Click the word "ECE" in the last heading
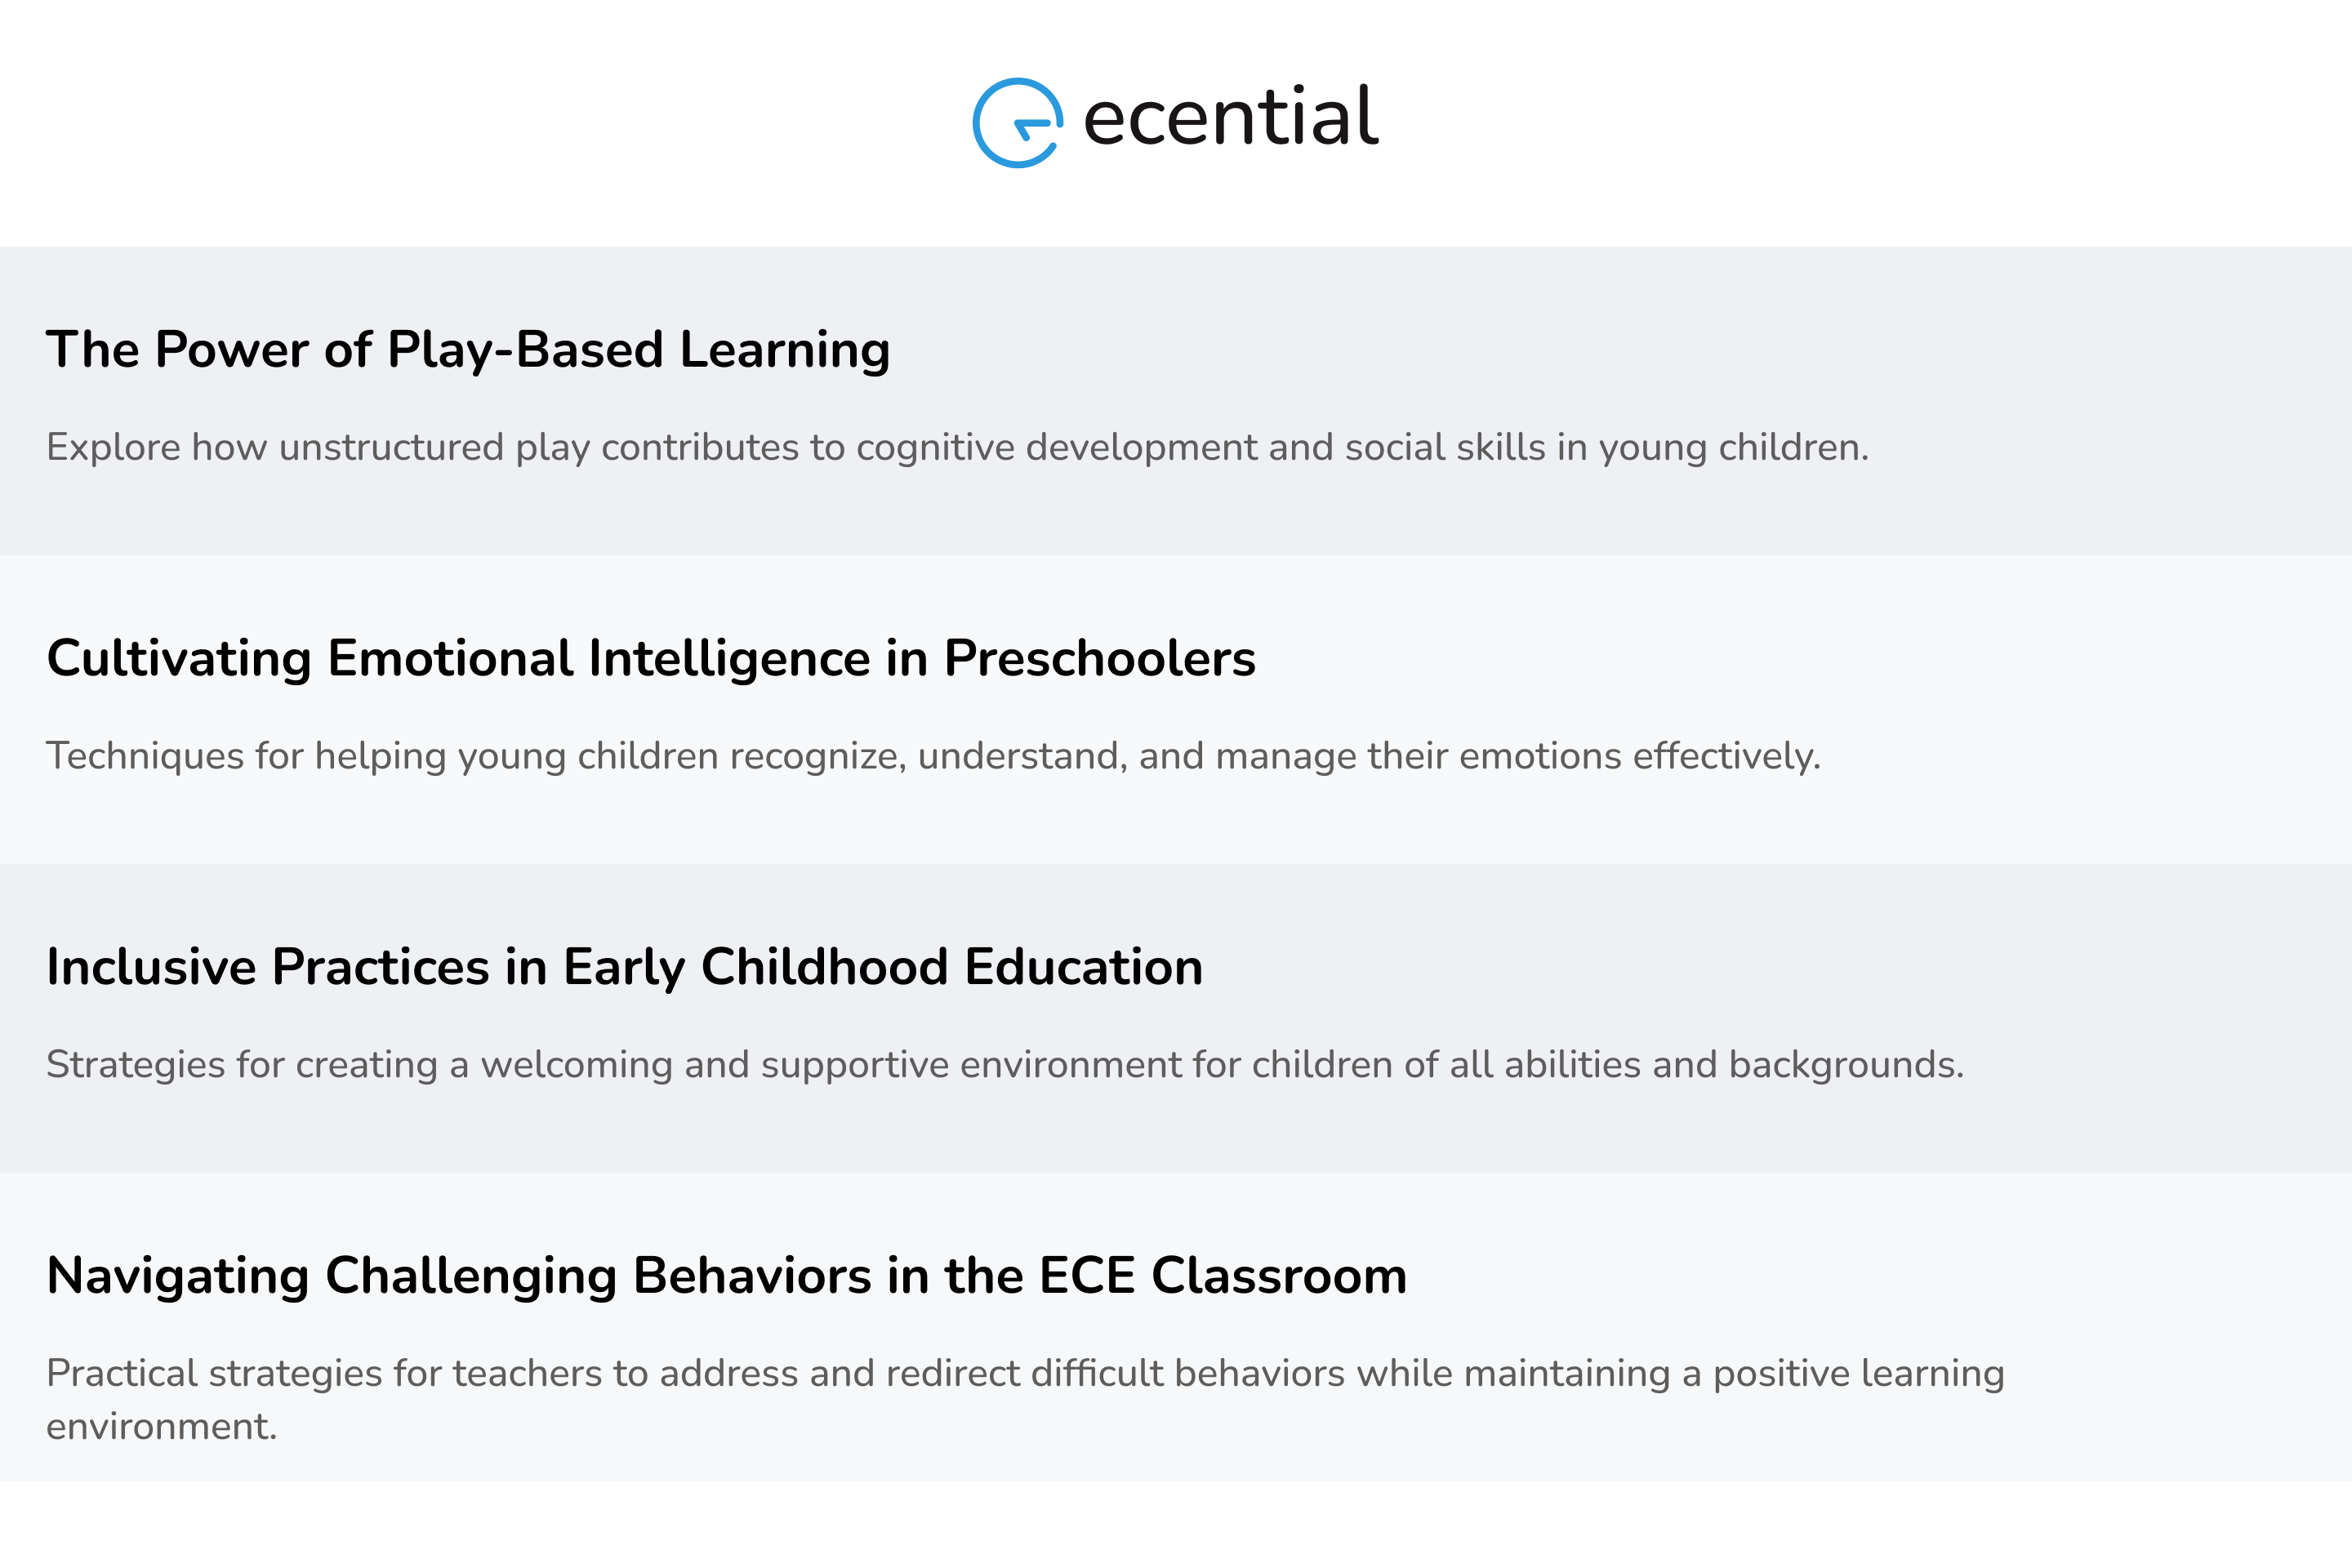The height and width of the screenshot is (1568, 2352). pyautogui.click(x=1087, y=1276)
